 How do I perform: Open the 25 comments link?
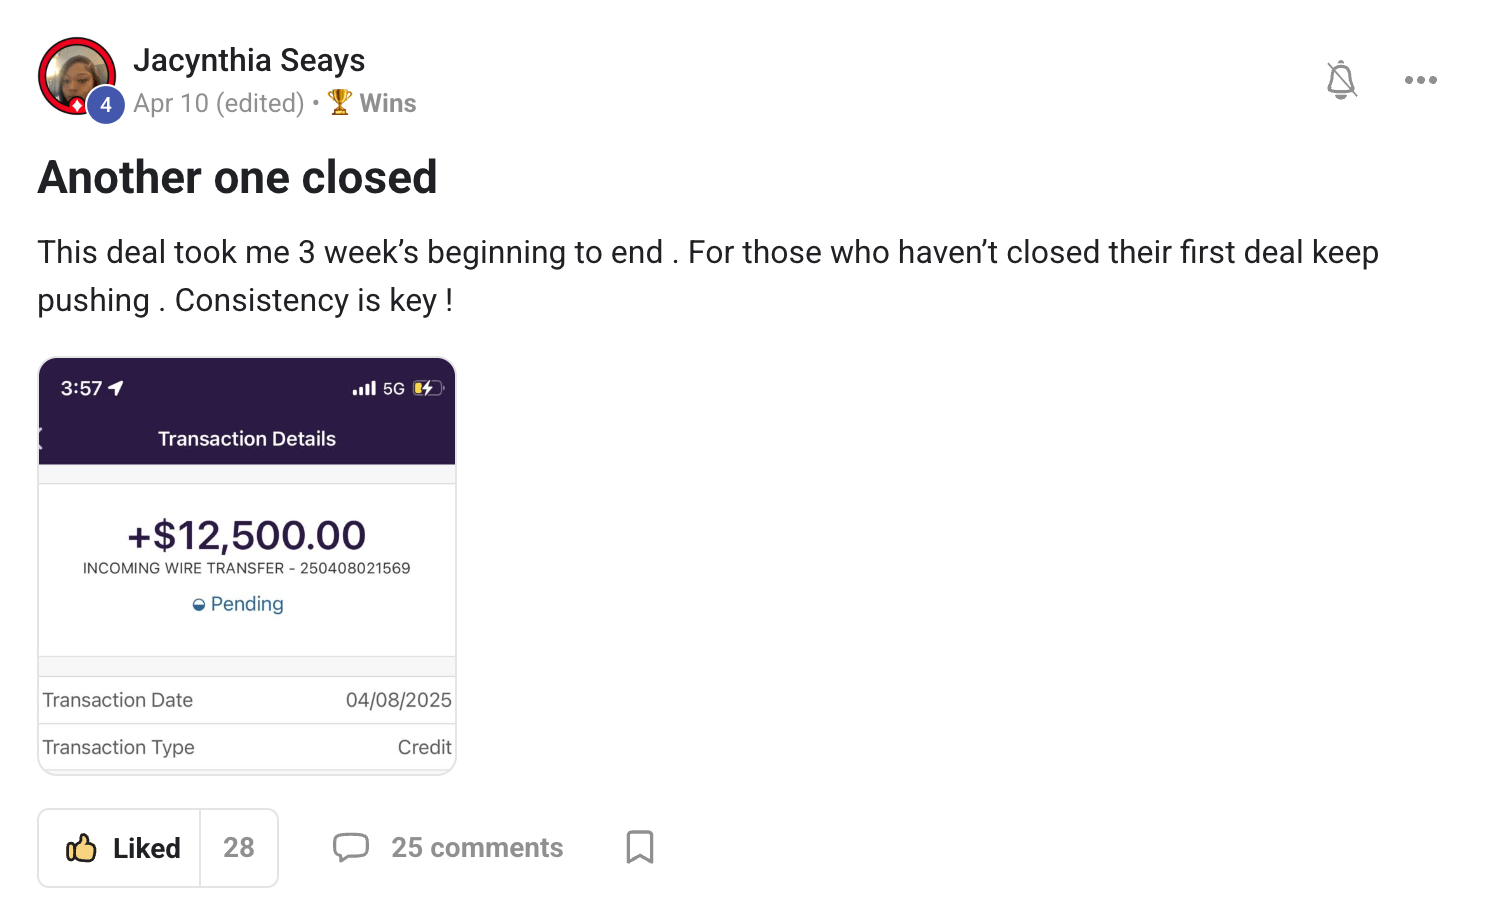tap(477, 848)
